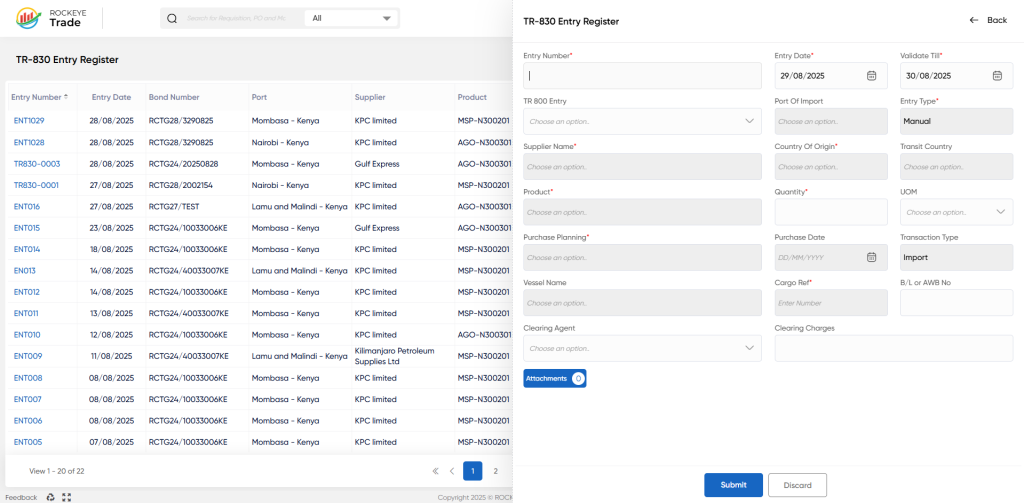
Task: Open the Vessel Name dropdown
Action: click(642, 303)
